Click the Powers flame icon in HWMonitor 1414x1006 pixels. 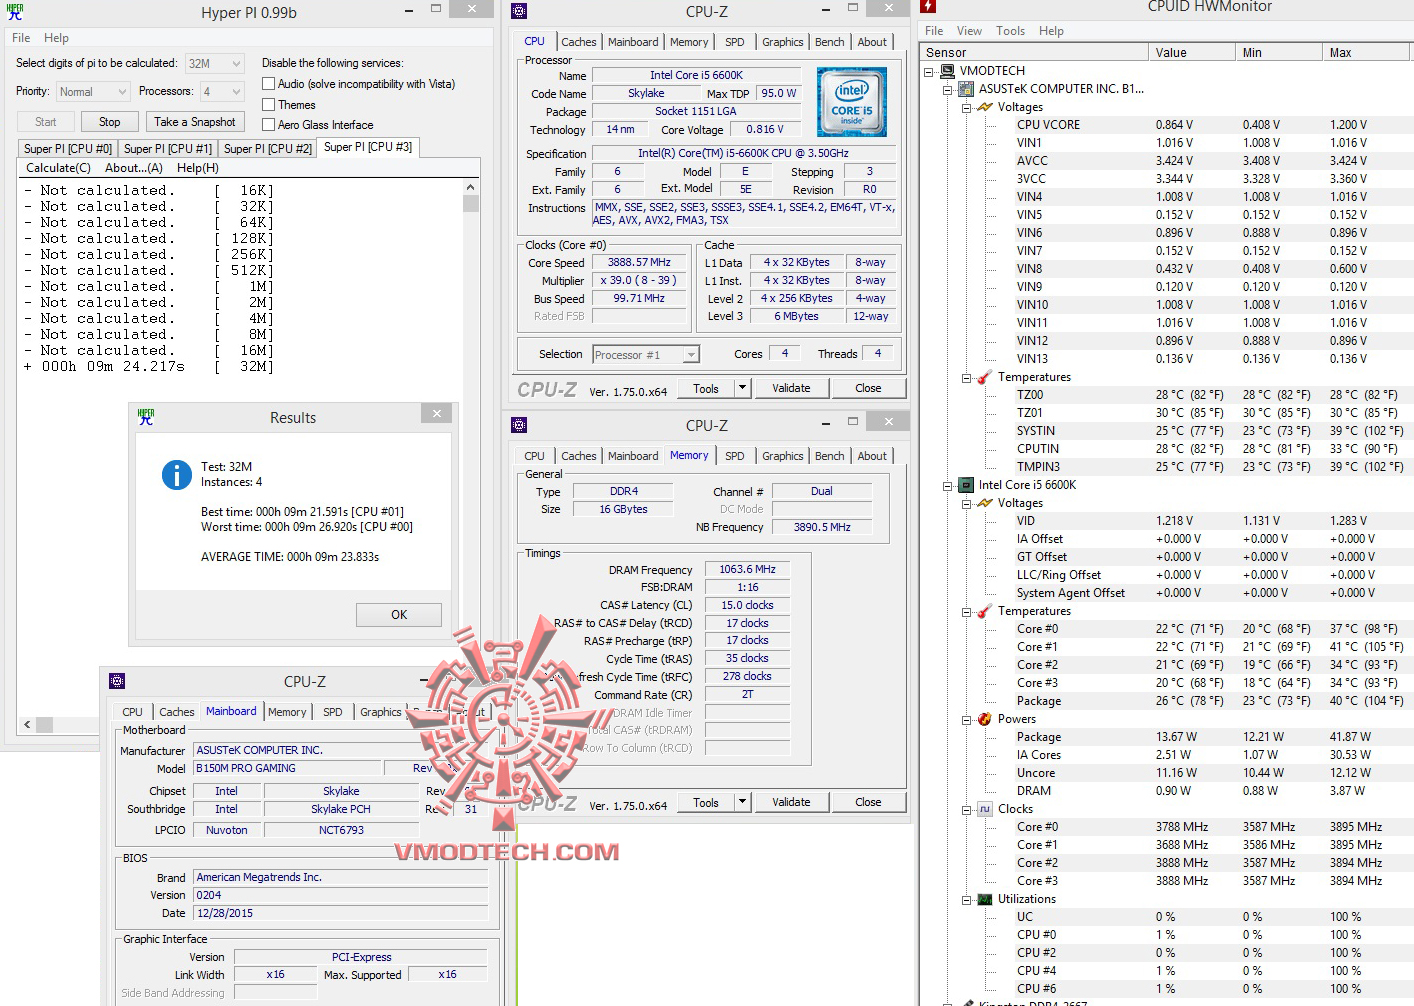(985, 719)
